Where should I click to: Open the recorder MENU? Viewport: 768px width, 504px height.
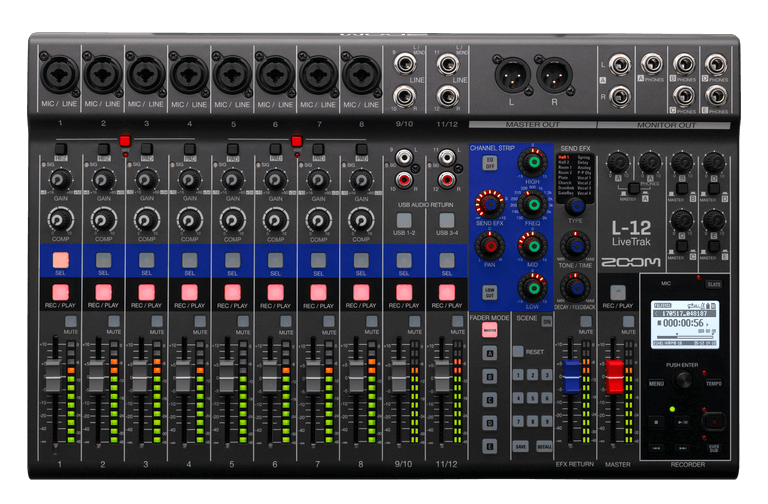656,382
